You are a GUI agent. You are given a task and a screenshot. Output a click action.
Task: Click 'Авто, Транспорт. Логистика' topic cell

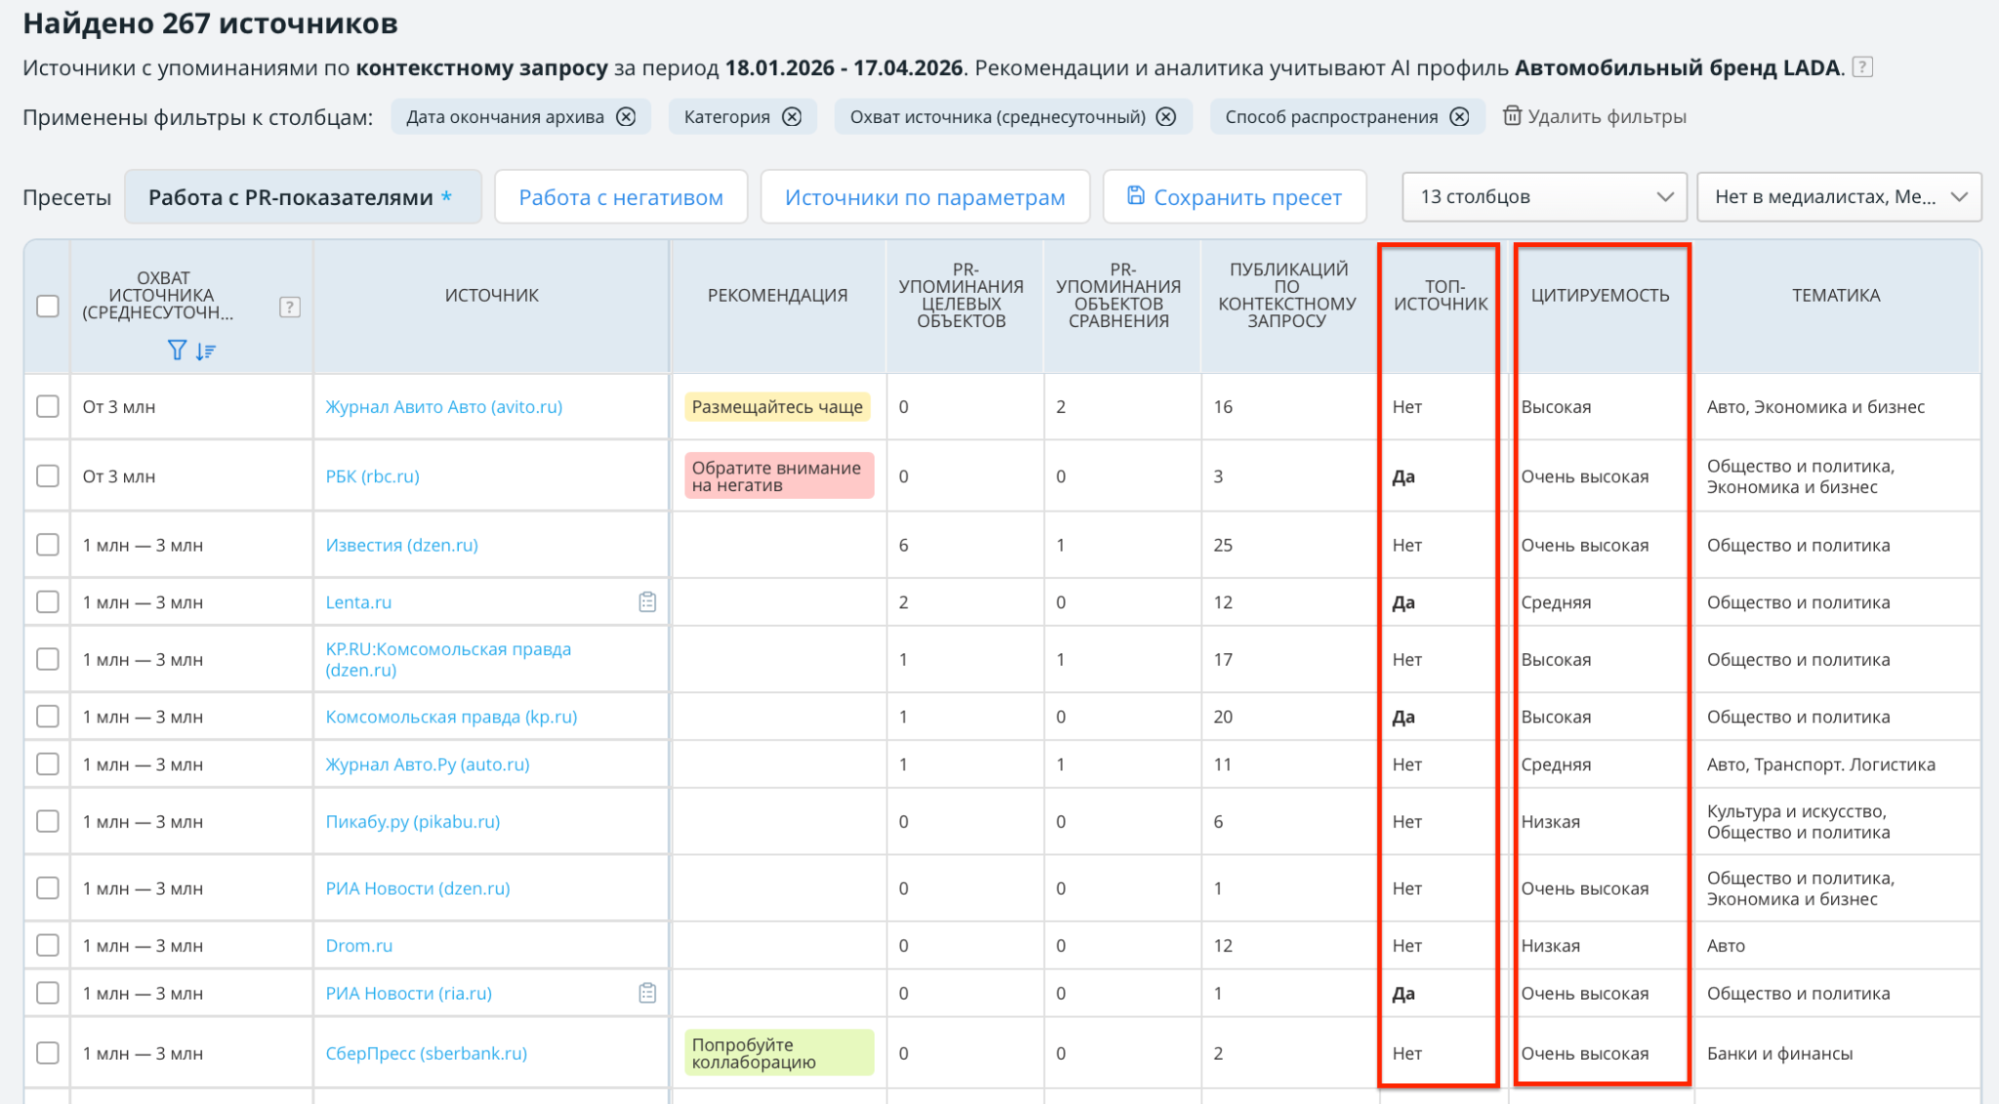point(1821,764)
